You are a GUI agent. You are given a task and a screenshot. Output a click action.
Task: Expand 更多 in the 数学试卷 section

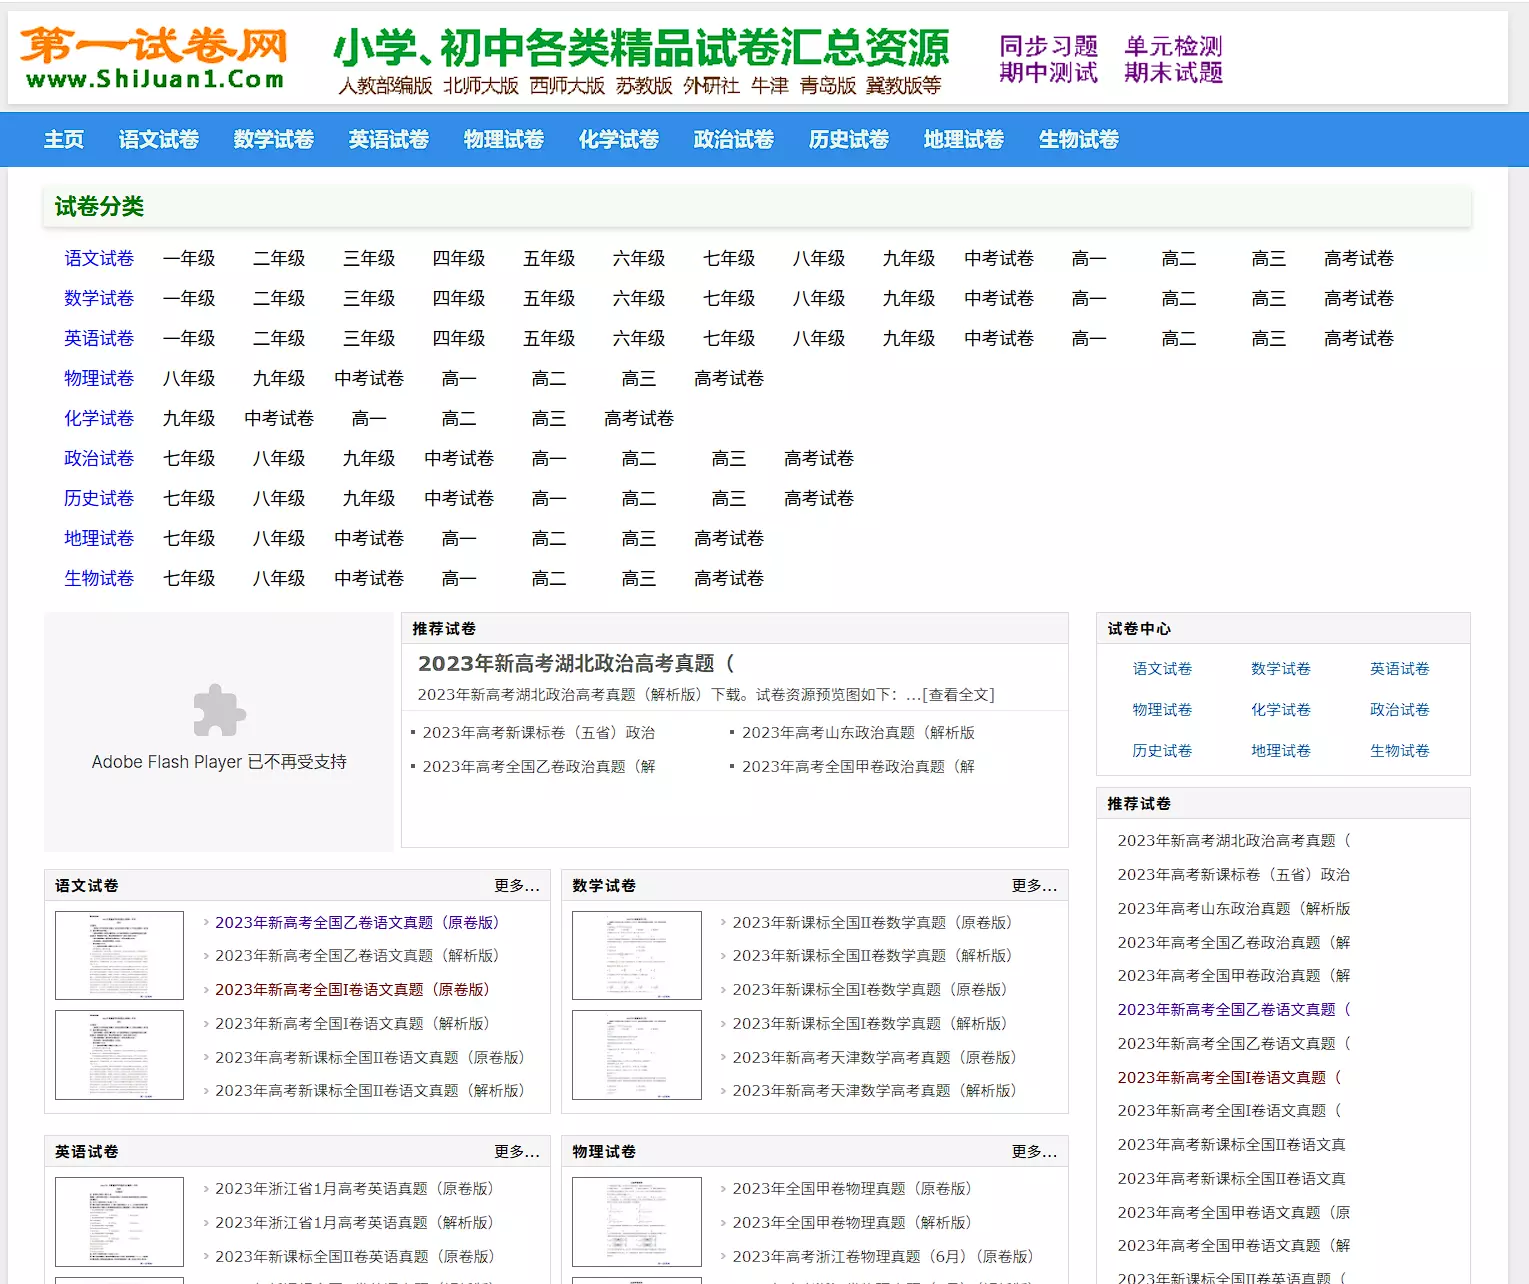1033,885
